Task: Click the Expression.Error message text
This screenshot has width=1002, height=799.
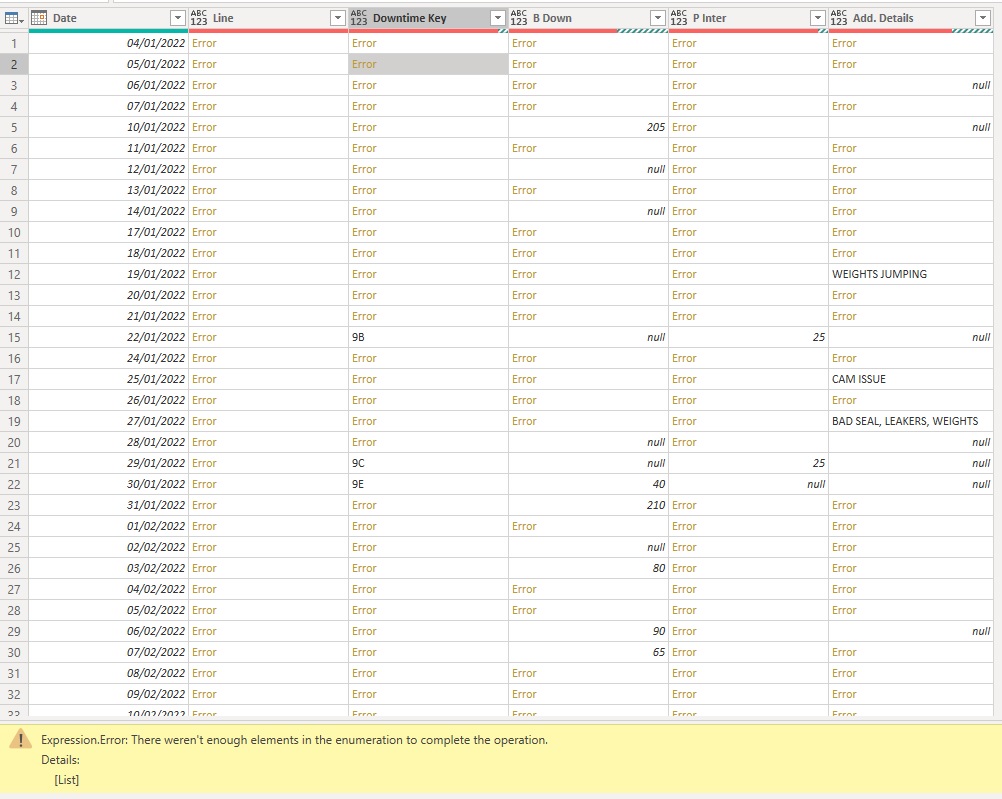Action: pos(295,740)
